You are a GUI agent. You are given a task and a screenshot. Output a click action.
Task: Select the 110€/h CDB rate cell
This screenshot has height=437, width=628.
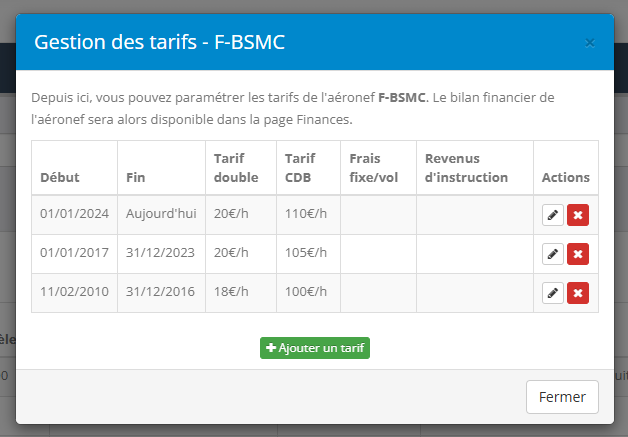(x=308, y=215)
